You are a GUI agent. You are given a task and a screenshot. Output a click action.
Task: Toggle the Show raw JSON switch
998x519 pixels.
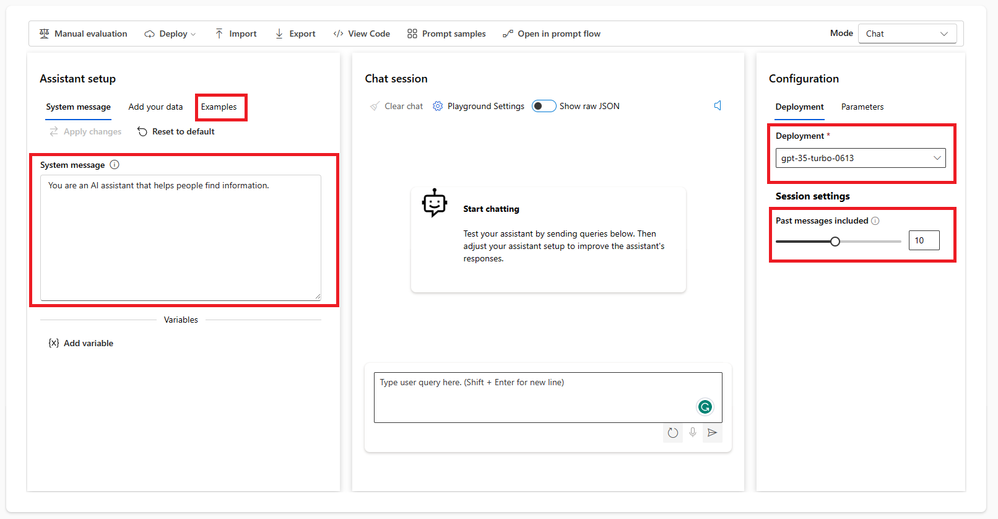[x=544, y=106]
